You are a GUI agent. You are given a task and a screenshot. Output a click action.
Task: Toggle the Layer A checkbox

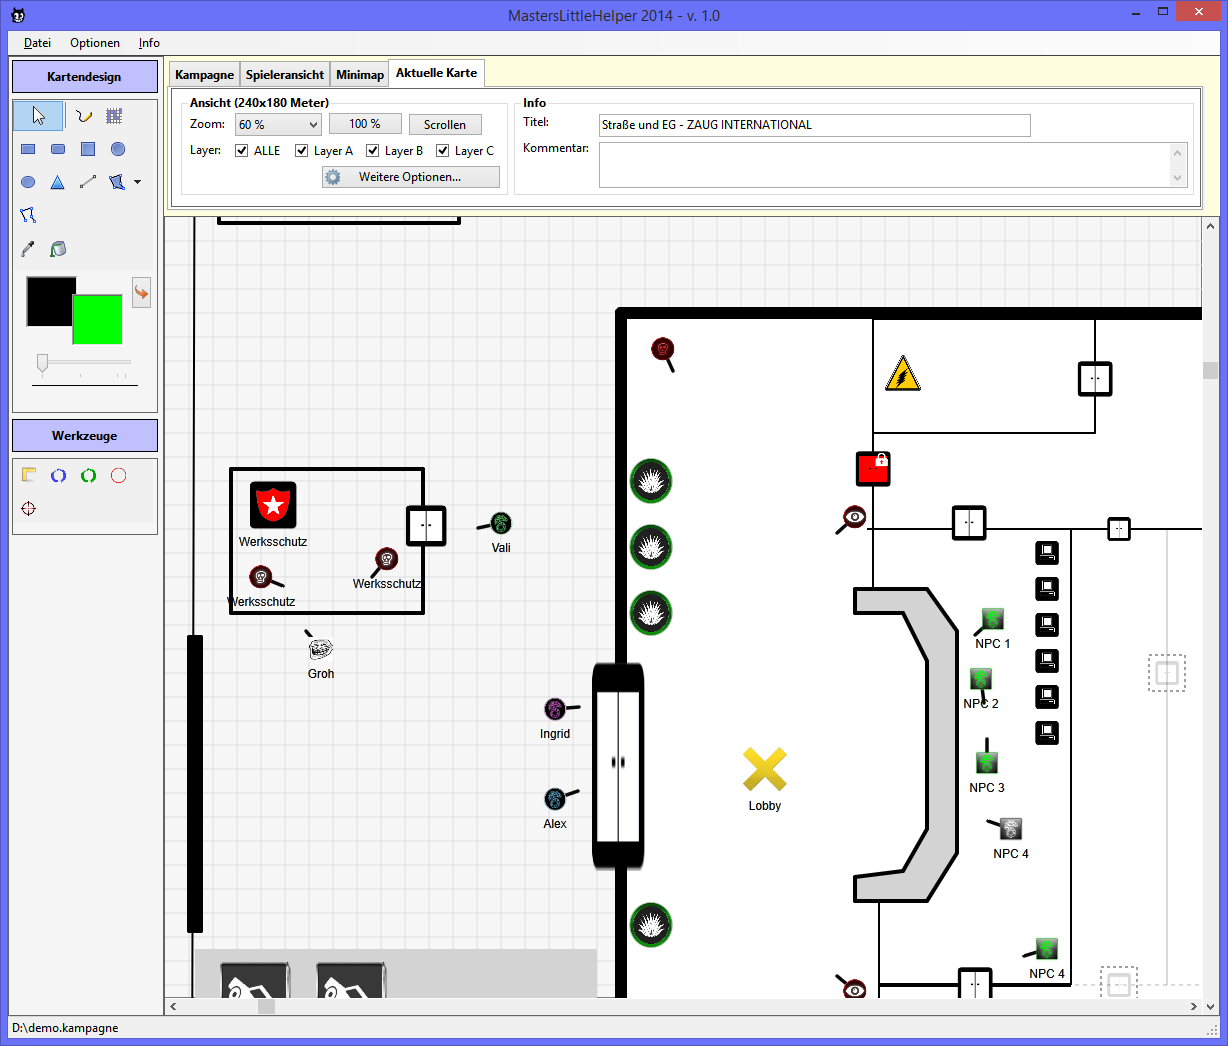point(302,151)
